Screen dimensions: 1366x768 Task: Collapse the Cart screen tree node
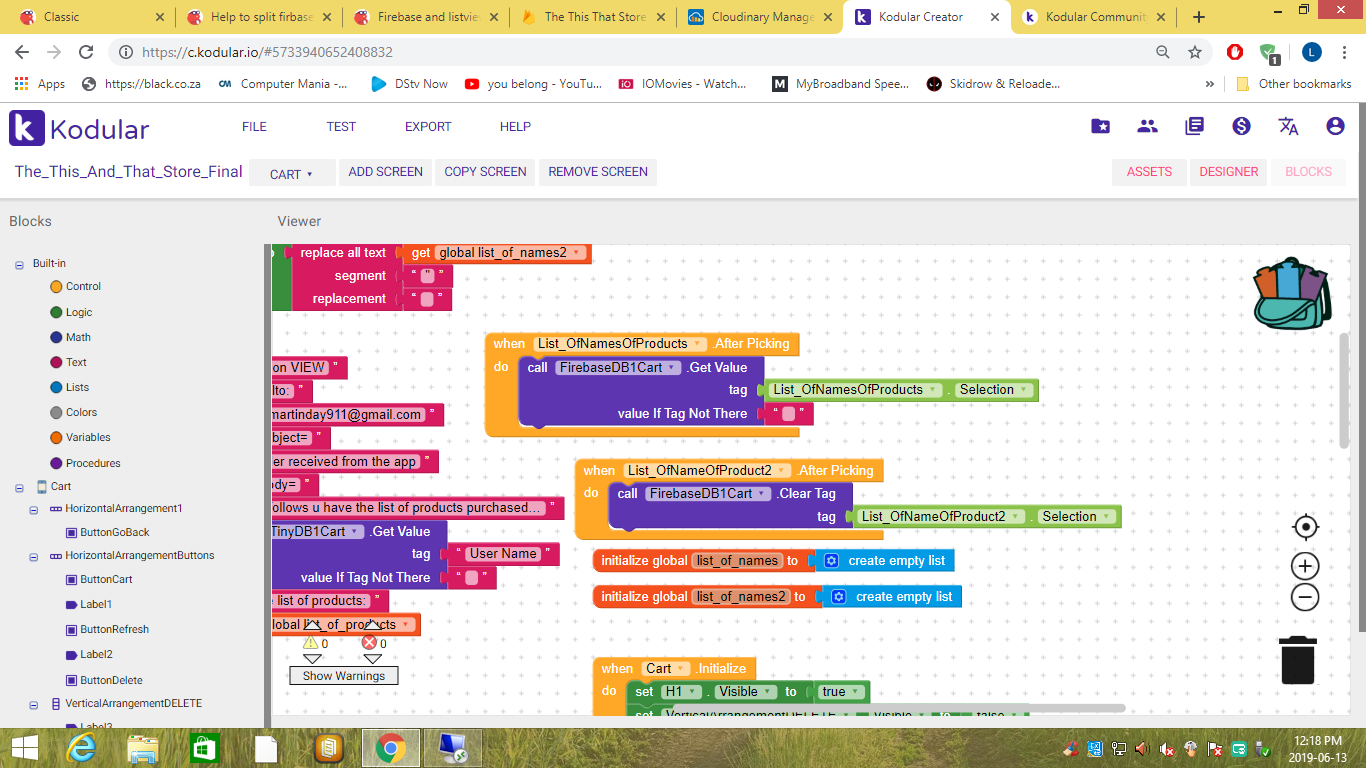tap(19, 487)
